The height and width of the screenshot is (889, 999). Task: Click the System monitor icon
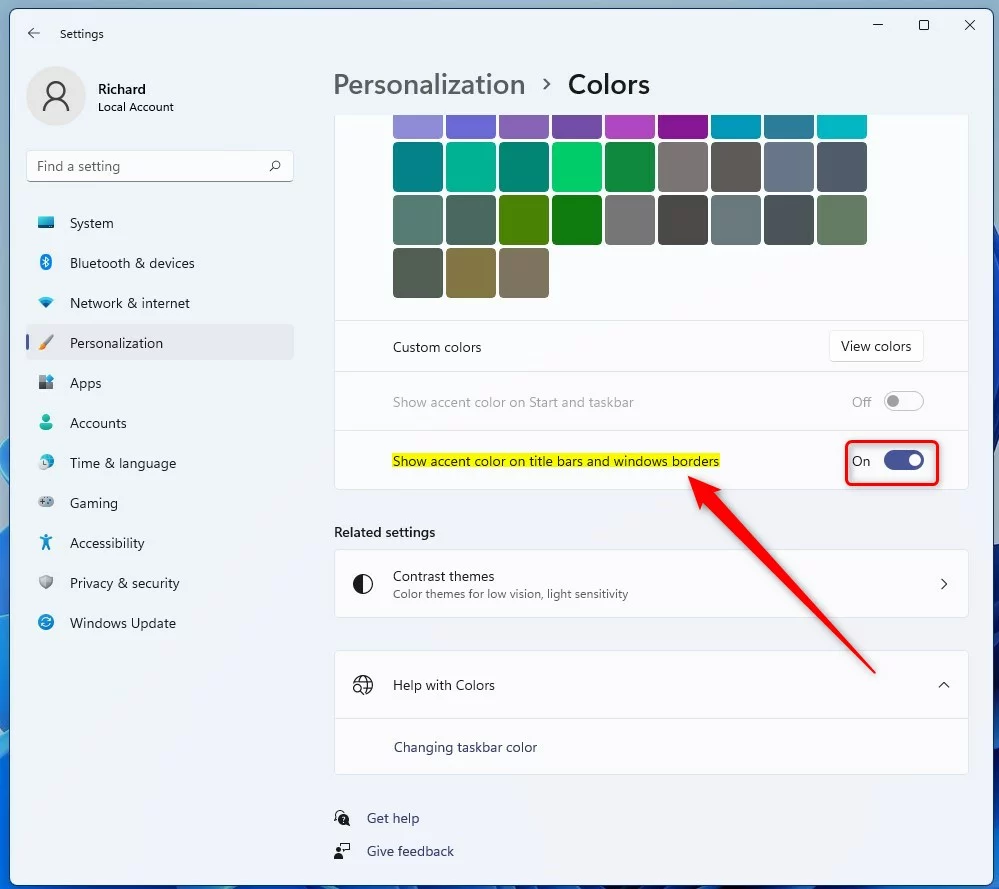(x=46, y=222)
